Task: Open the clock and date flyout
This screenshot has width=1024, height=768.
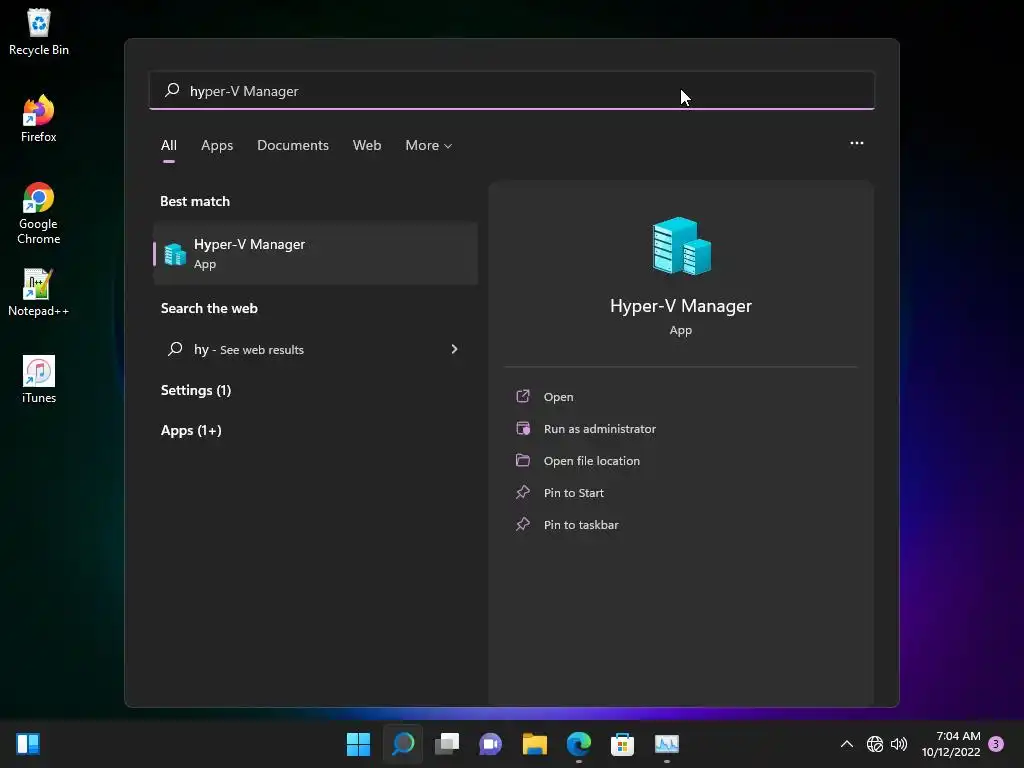Action: click(x=951, y=744)
